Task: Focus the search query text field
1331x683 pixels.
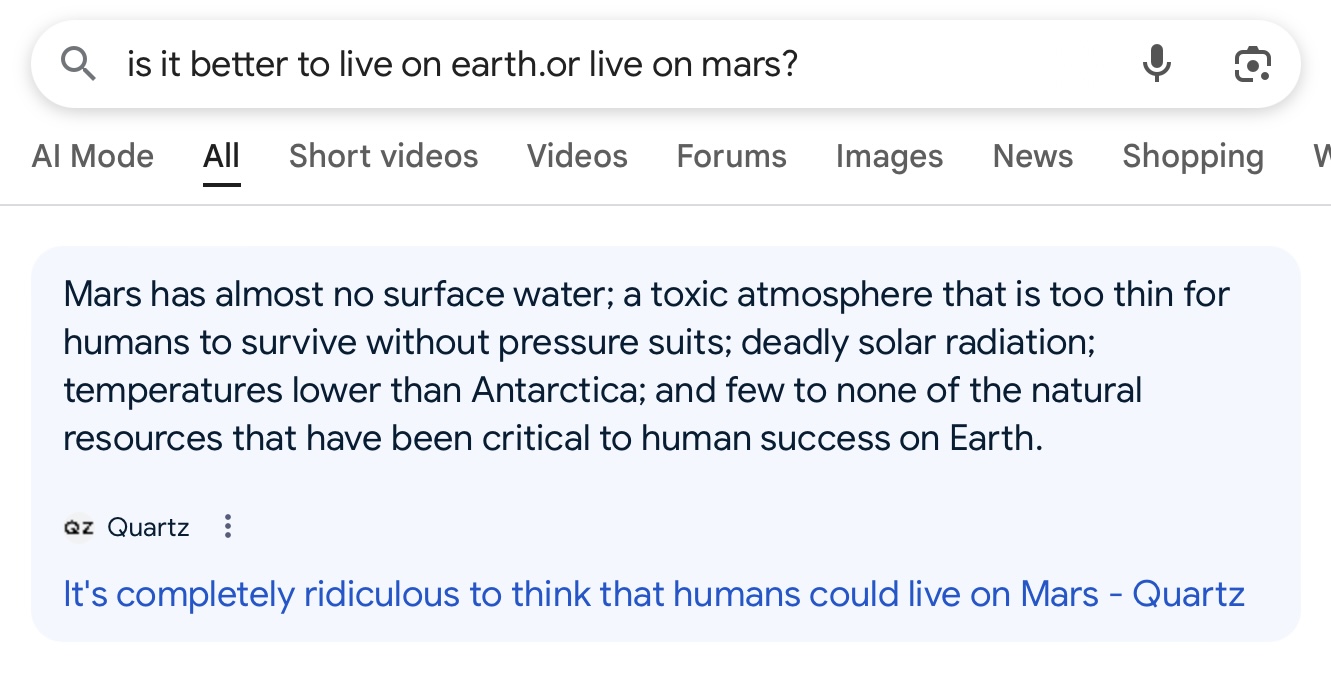Action: pos(600,65)
